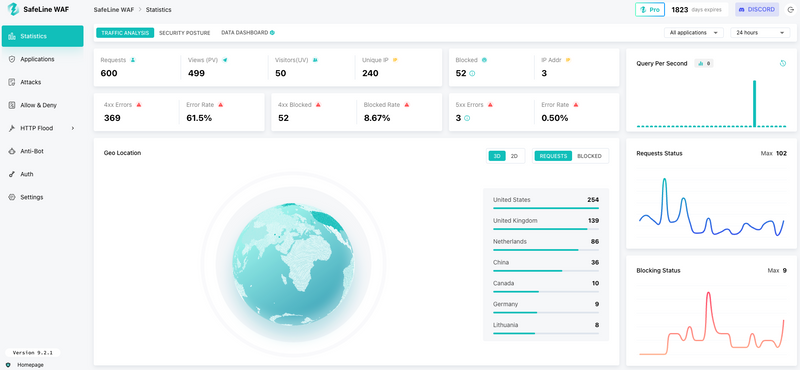Select the Lithuania row
The width and height of the screenshot is (800, 370).
pyautogui.click(x=546, y=328)
